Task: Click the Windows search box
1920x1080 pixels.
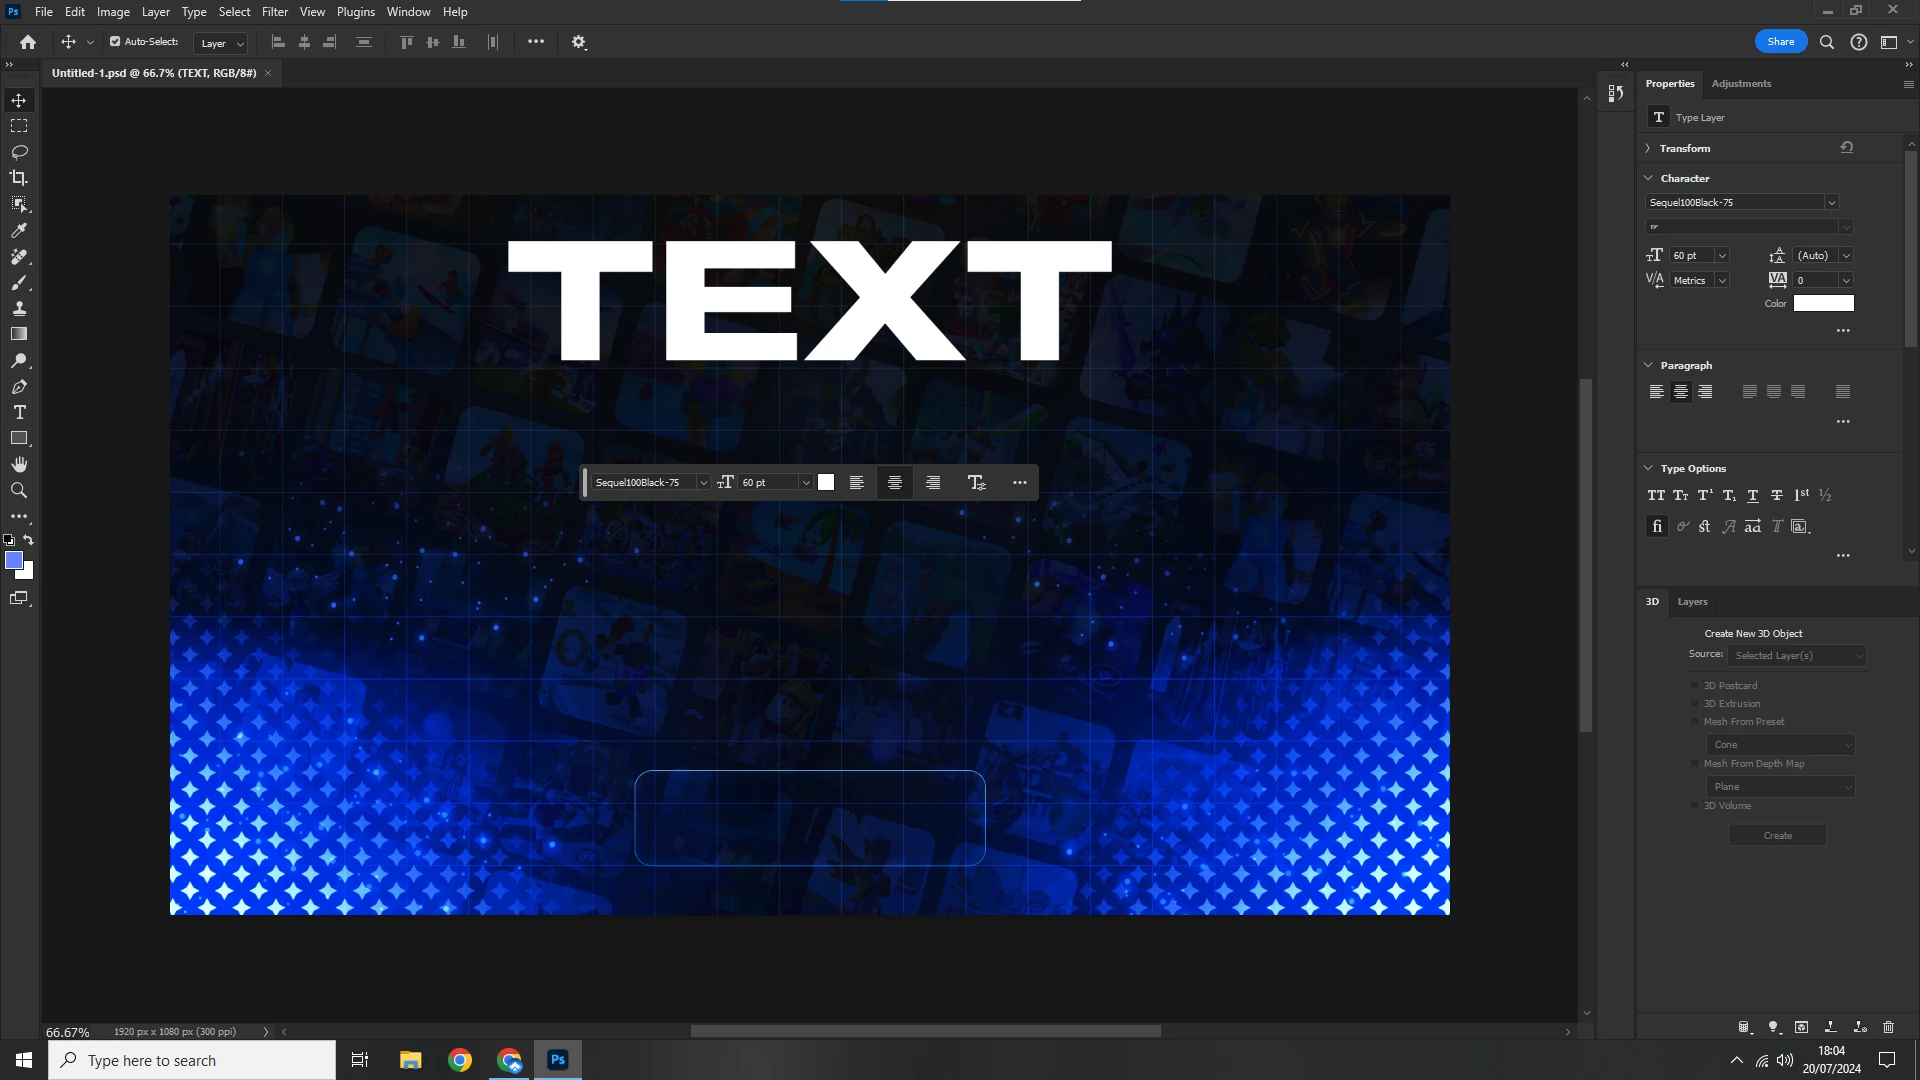Action: point(192,1060)
